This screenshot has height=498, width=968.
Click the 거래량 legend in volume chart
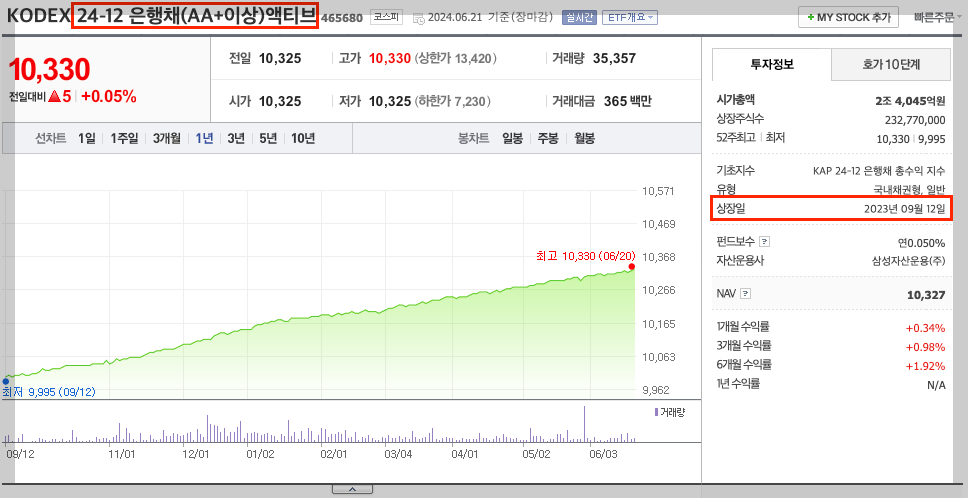click(670, 412)
